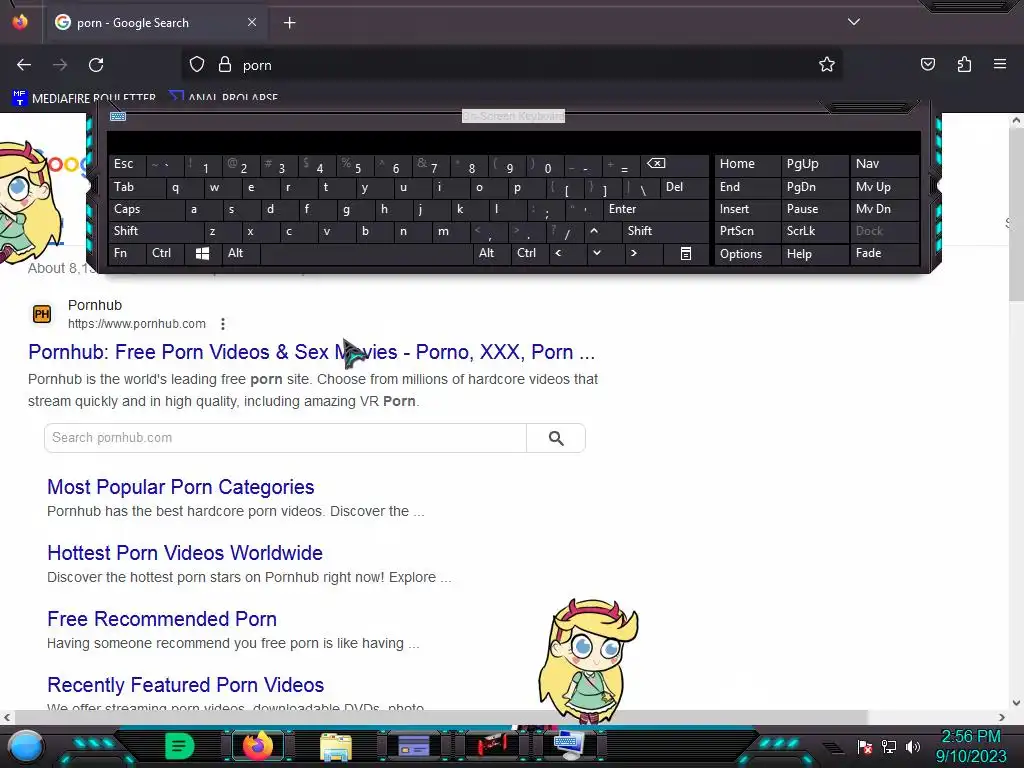The width and height of the screenshot is (1024, 768).
Task: Click the taskbar clock showing 2:56 PM
Action: [x=971, y=746]
